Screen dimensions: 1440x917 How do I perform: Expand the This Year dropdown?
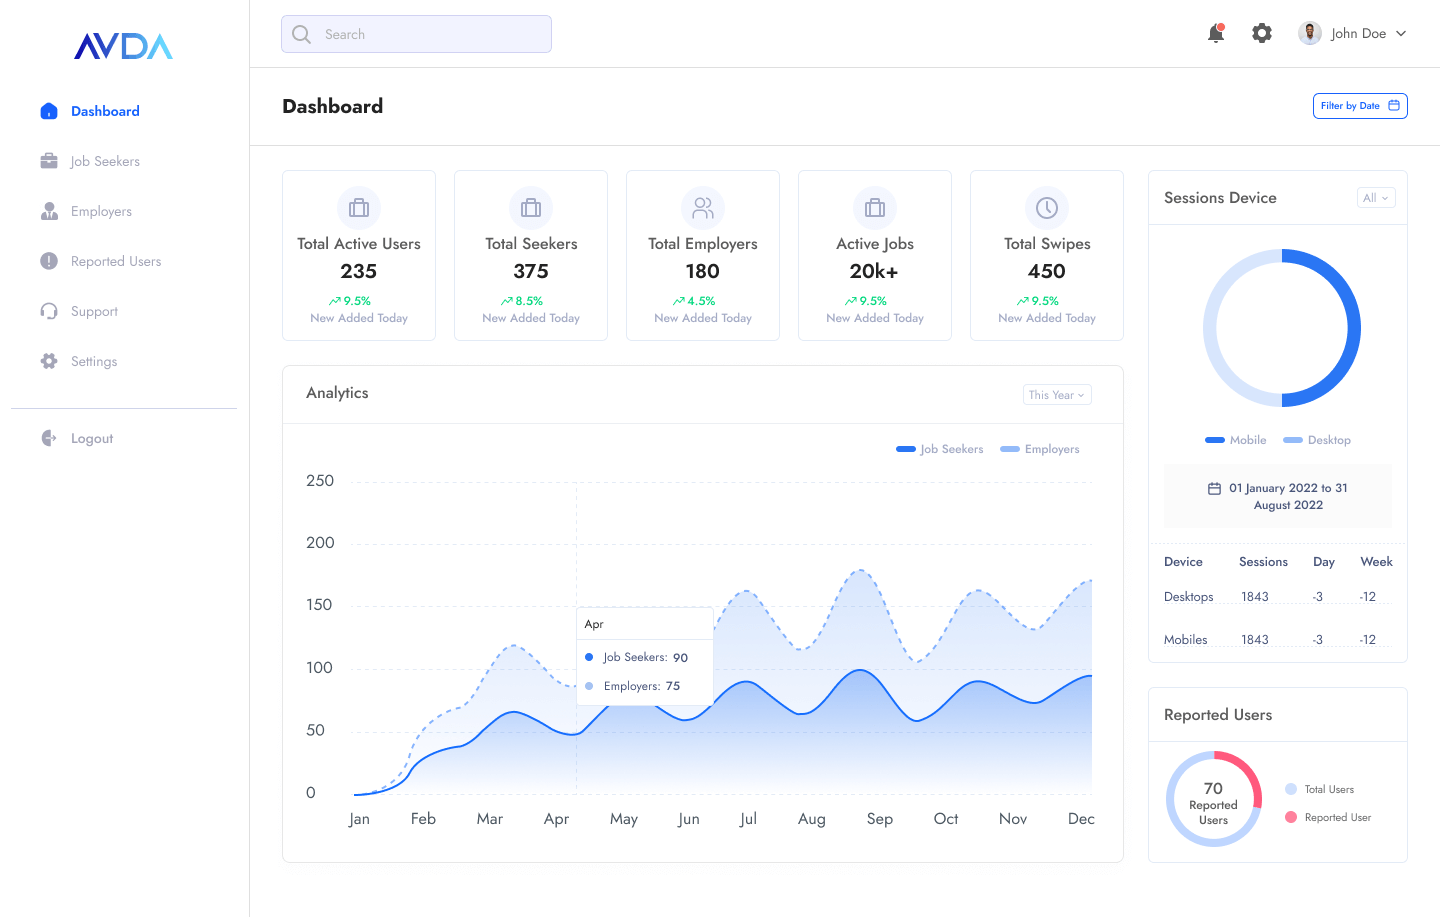pos(1057,395)
